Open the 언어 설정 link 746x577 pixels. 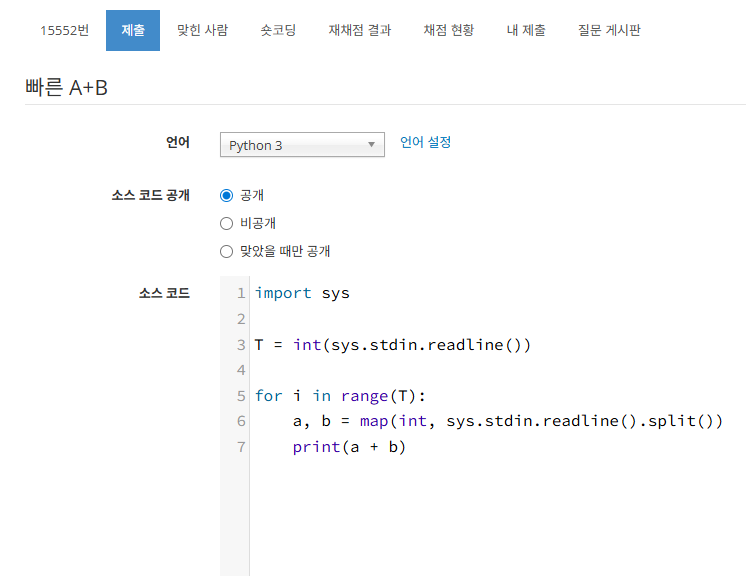pyautogui.click(x=425, y=142)
